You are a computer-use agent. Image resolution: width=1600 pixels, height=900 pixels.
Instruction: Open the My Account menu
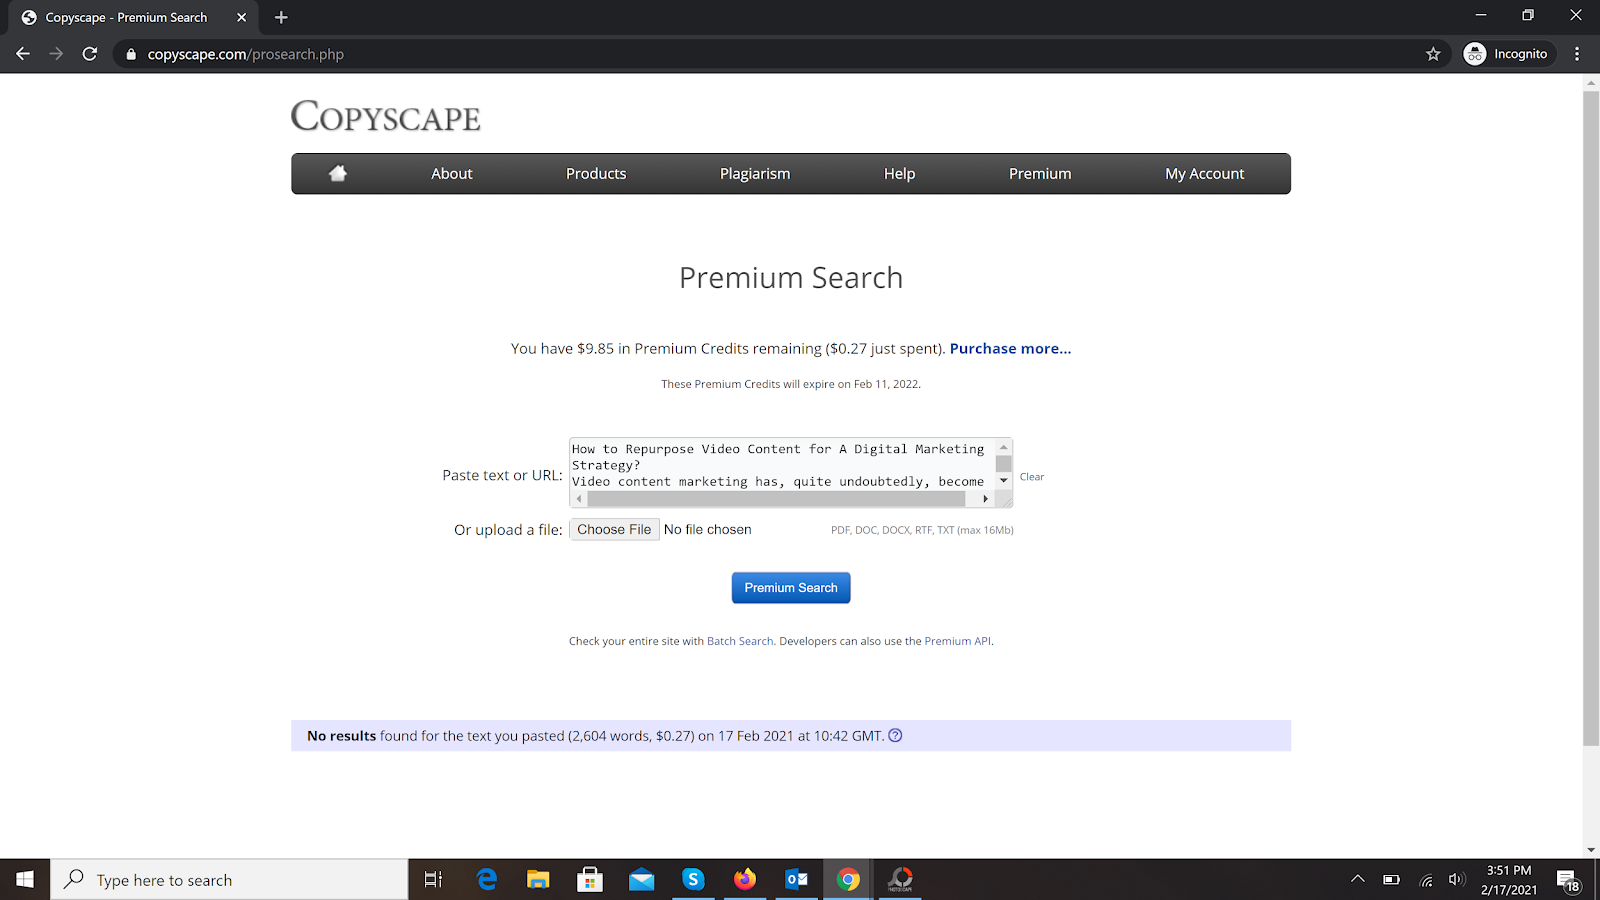pos(1205,173)
